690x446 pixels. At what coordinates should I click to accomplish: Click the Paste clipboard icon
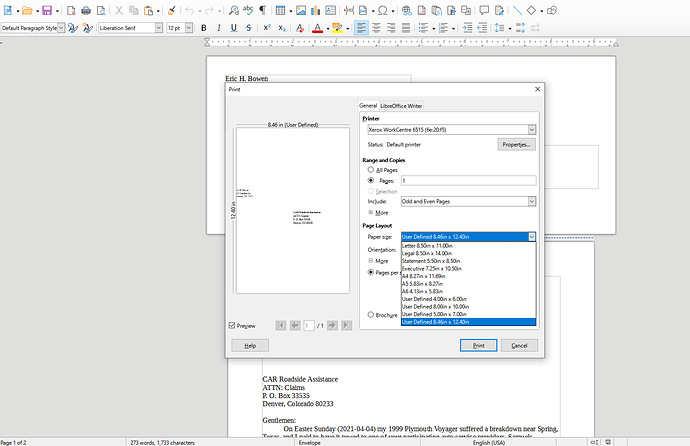coord(149,10)
